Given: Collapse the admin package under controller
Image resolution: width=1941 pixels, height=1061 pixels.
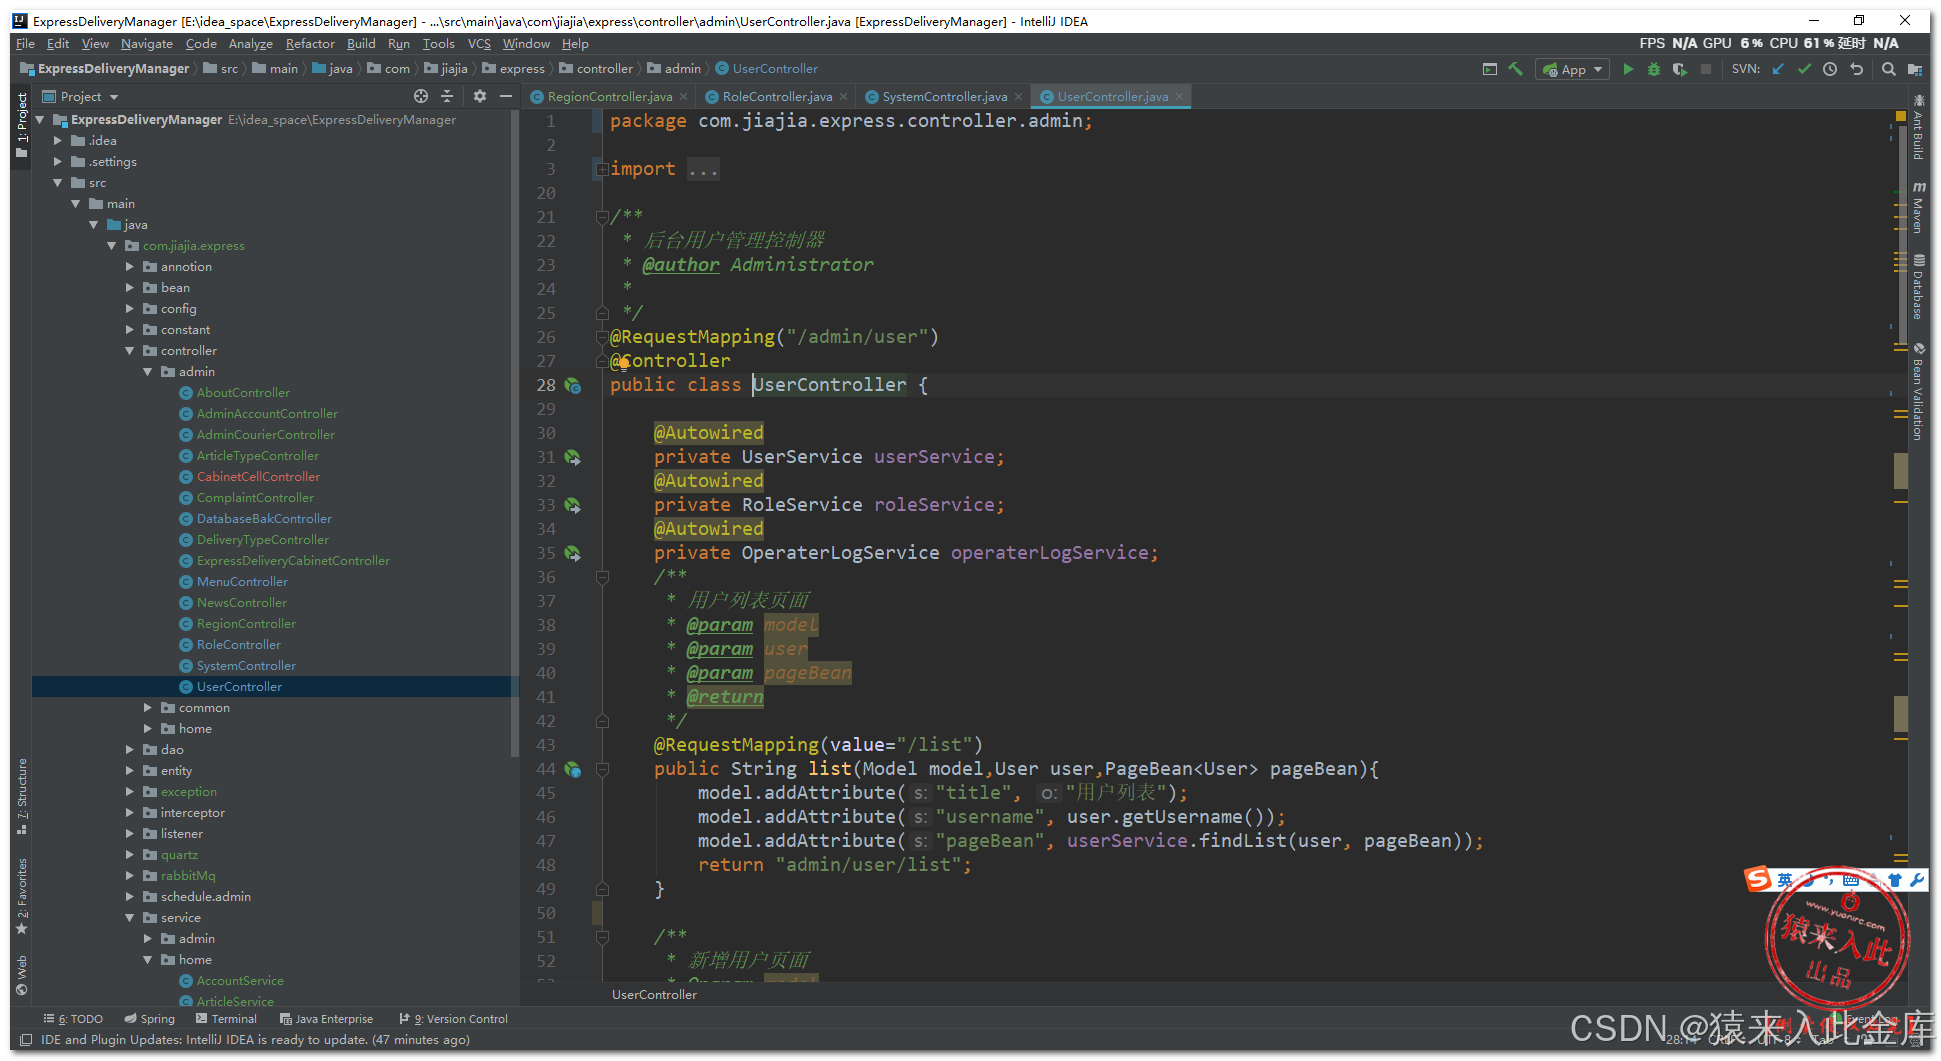Looking at the screenshot, I should pos(148,372).
